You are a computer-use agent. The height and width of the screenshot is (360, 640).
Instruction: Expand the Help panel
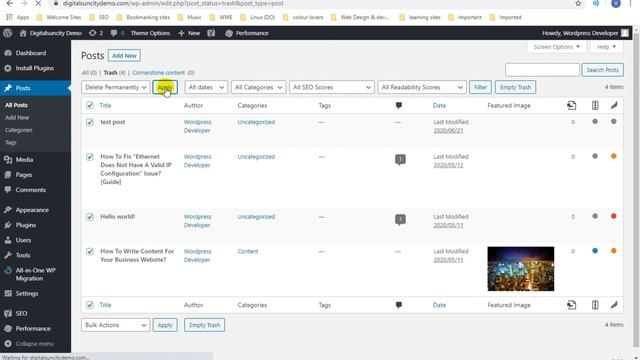[x=606, y=47]
